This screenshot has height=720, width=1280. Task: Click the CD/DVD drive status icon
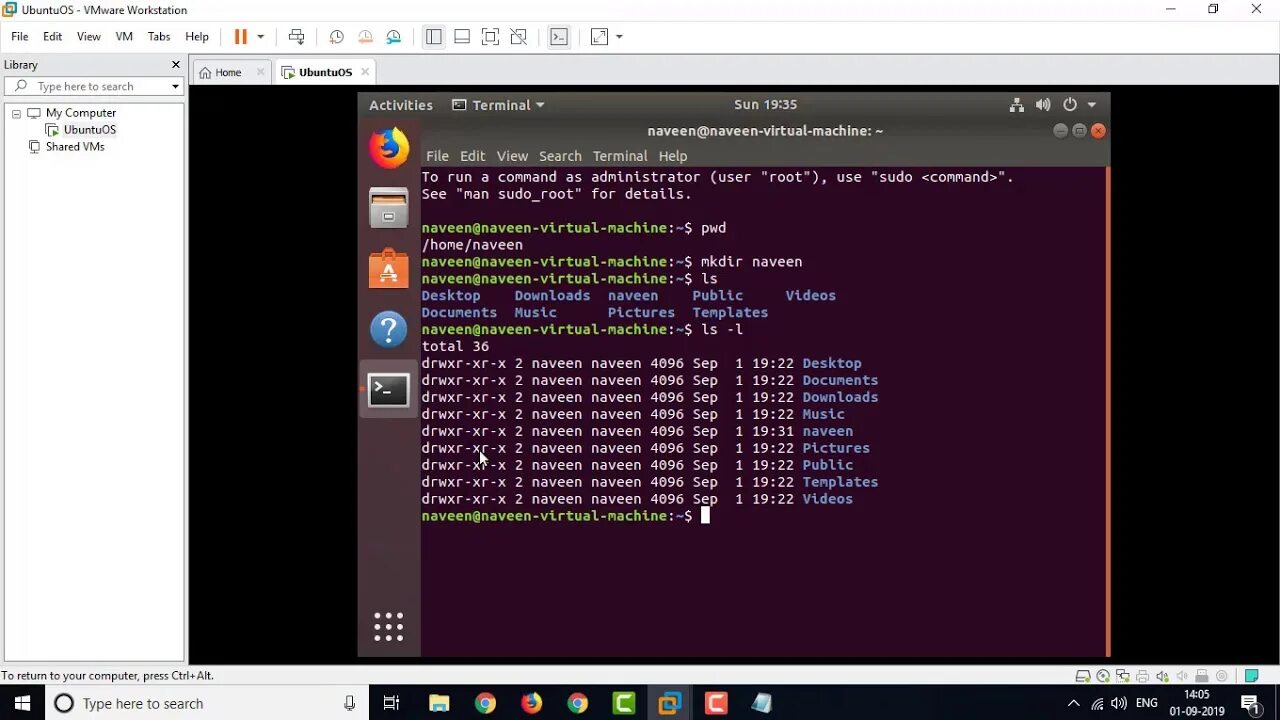(1103, 676)
